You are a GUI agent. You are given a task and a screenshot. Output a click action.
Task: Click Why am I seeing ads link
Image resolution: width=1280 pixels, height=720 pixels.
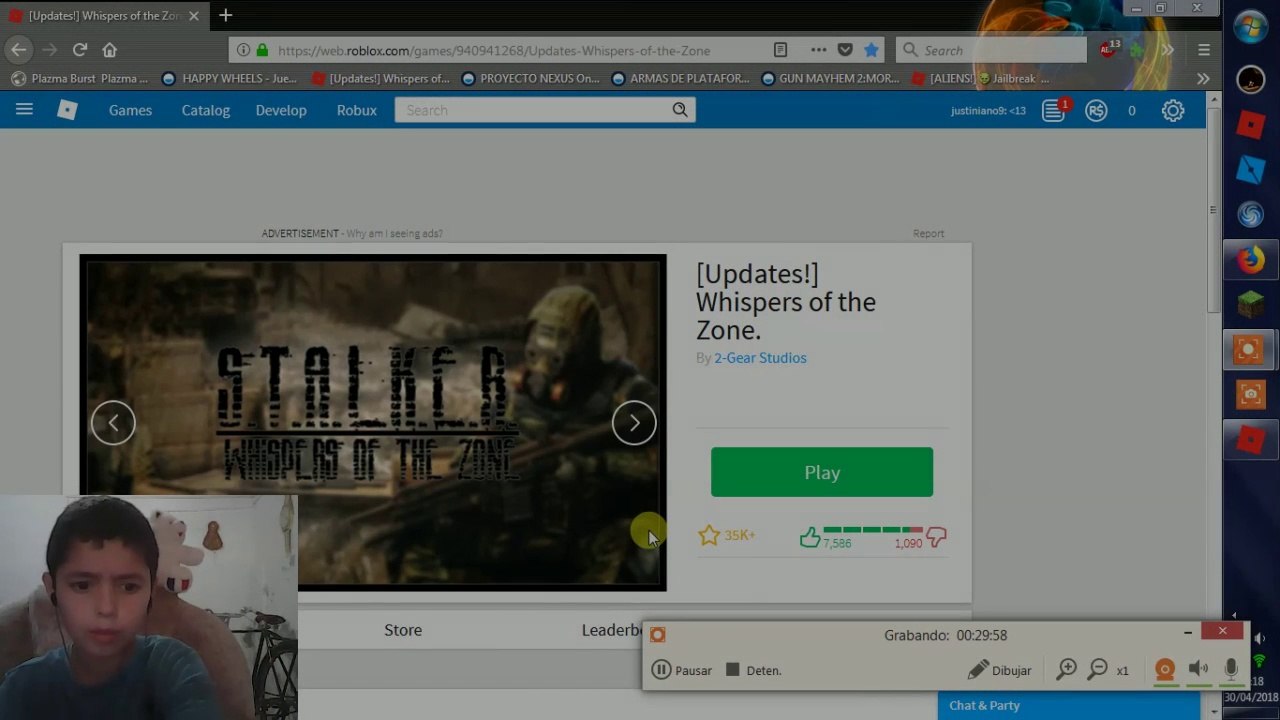[395, 233]
